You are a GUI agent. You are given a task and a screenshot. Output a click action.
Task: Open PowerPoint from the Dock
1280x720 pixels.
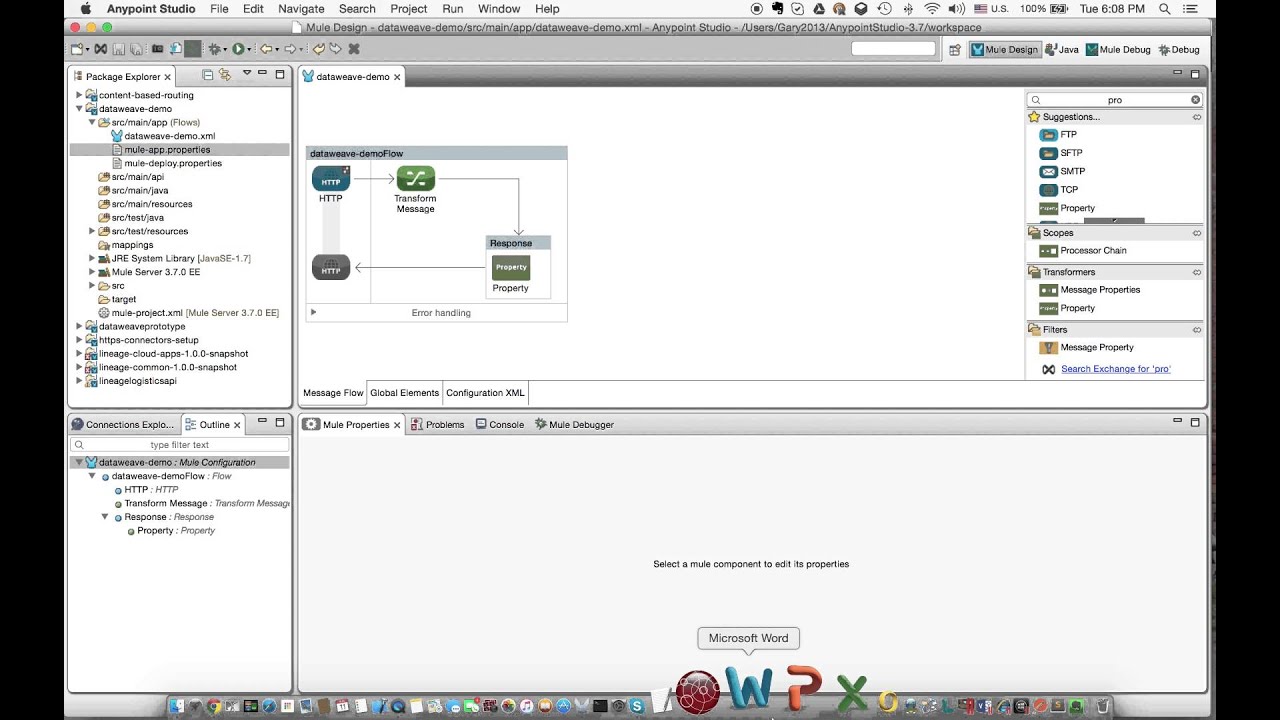804,689
